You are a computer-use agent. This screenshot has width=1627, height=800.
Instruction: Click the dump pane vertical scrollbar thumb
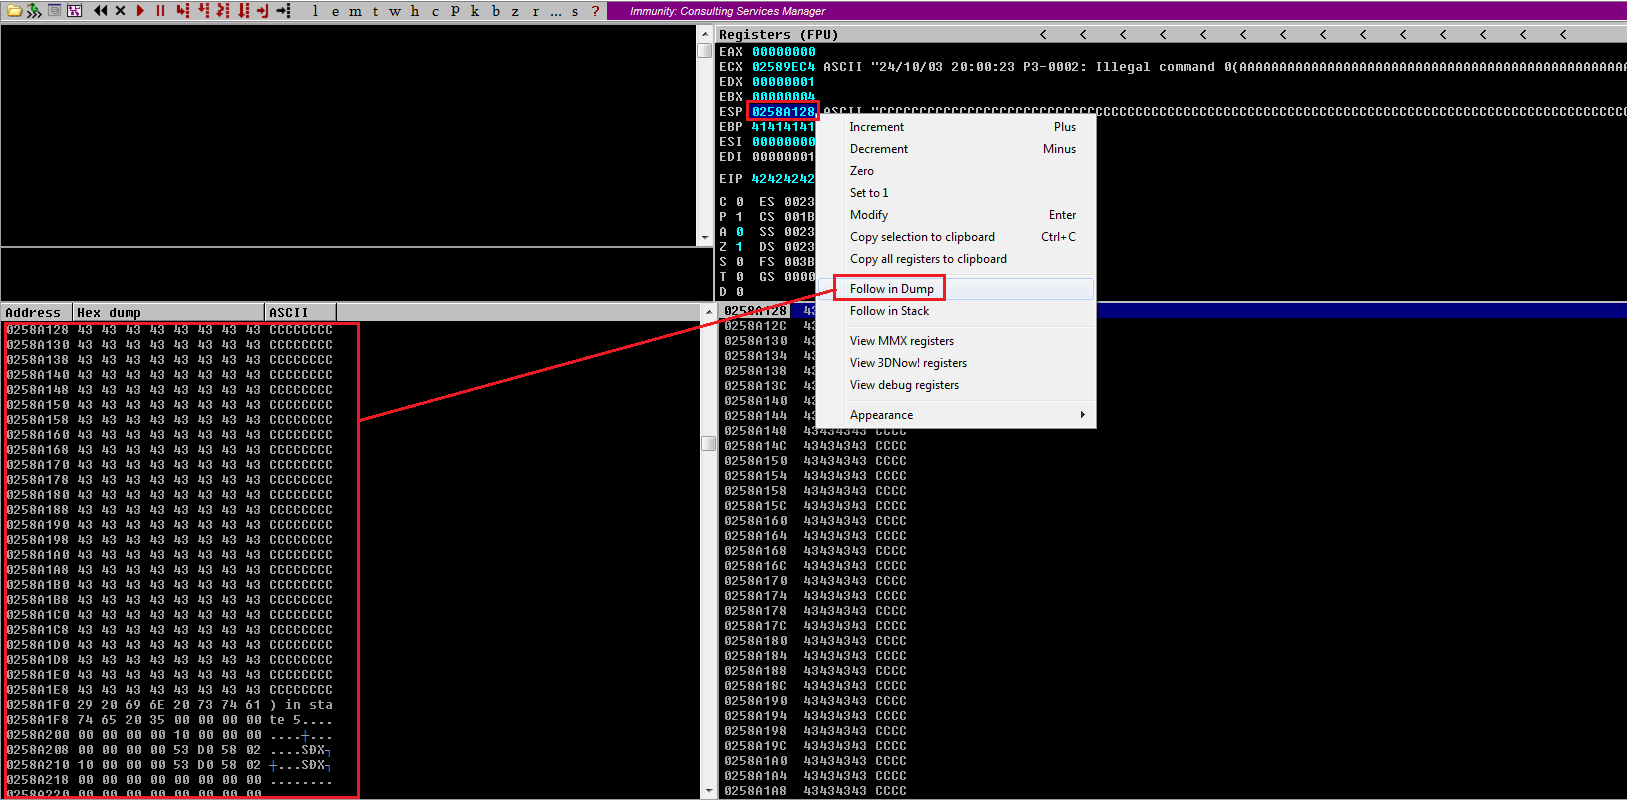(x=708, y=443)
